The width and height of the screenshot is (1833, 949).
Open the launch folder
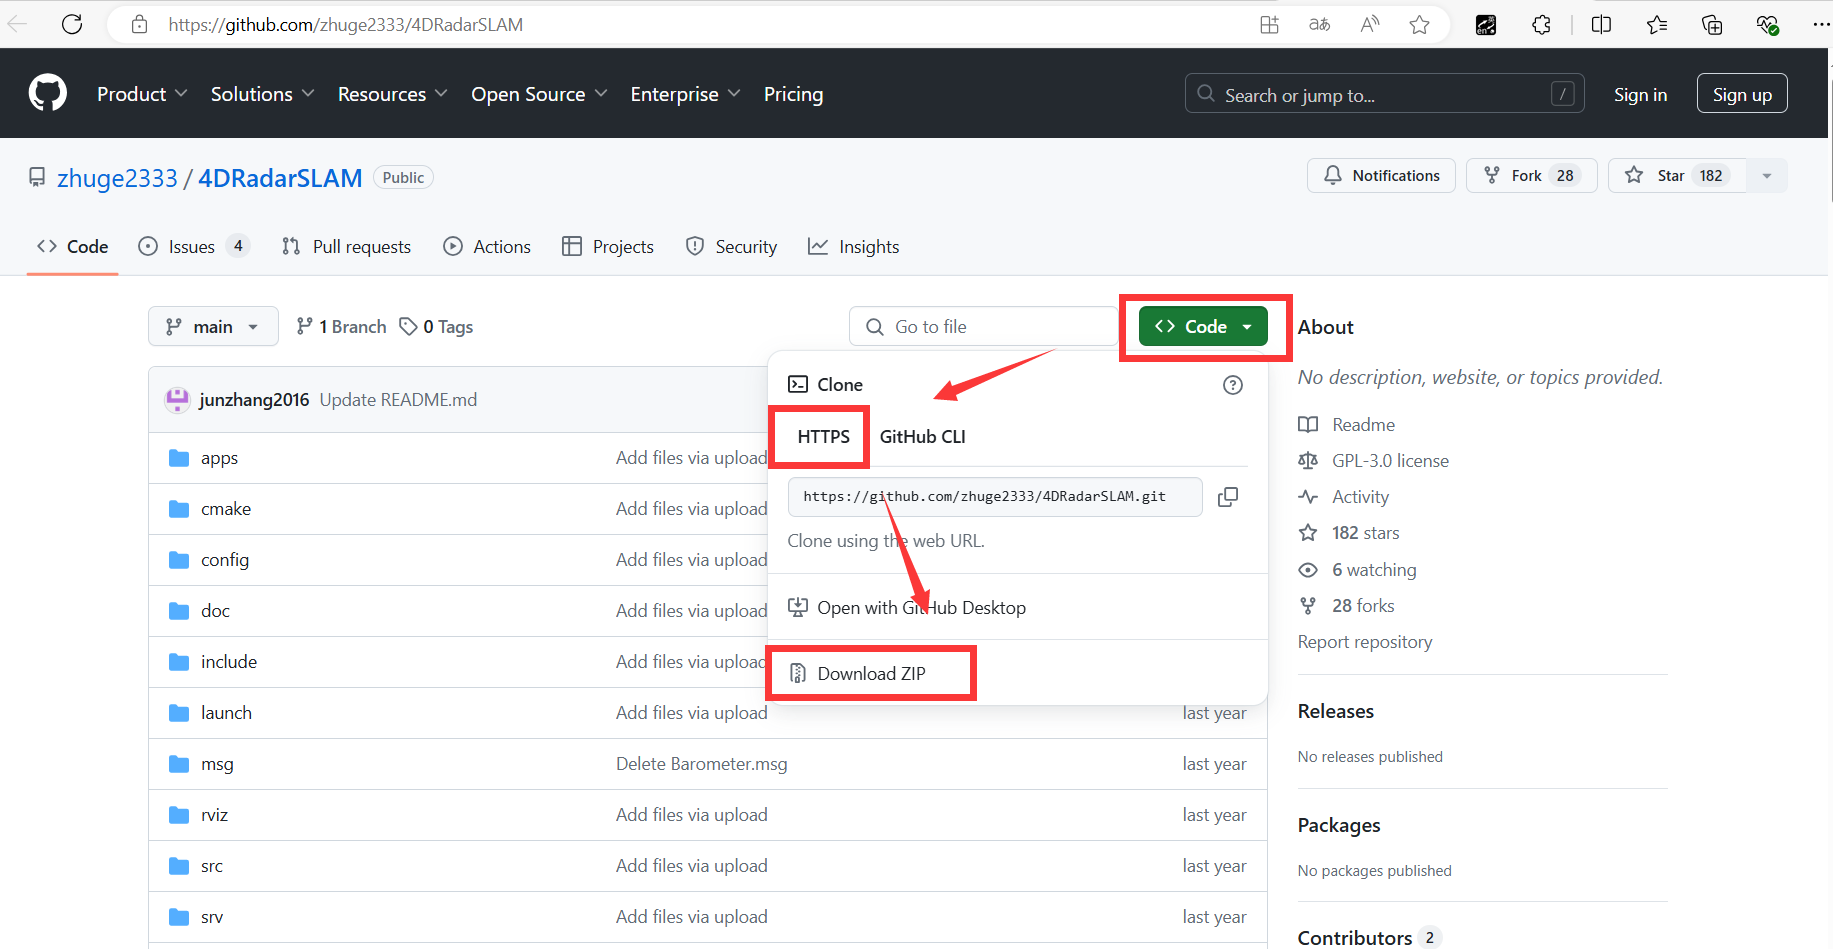(x=226, y=713)
